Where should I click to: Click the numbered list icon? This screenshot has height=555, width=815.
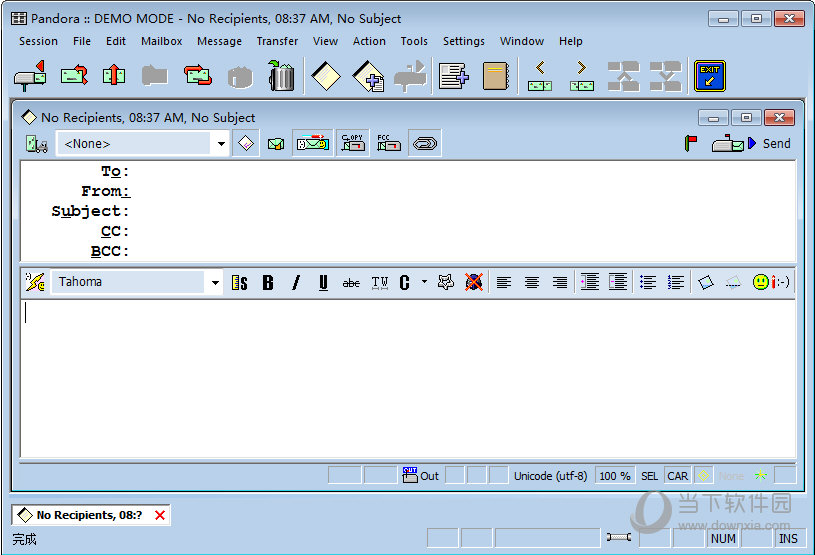coord(676,282)
